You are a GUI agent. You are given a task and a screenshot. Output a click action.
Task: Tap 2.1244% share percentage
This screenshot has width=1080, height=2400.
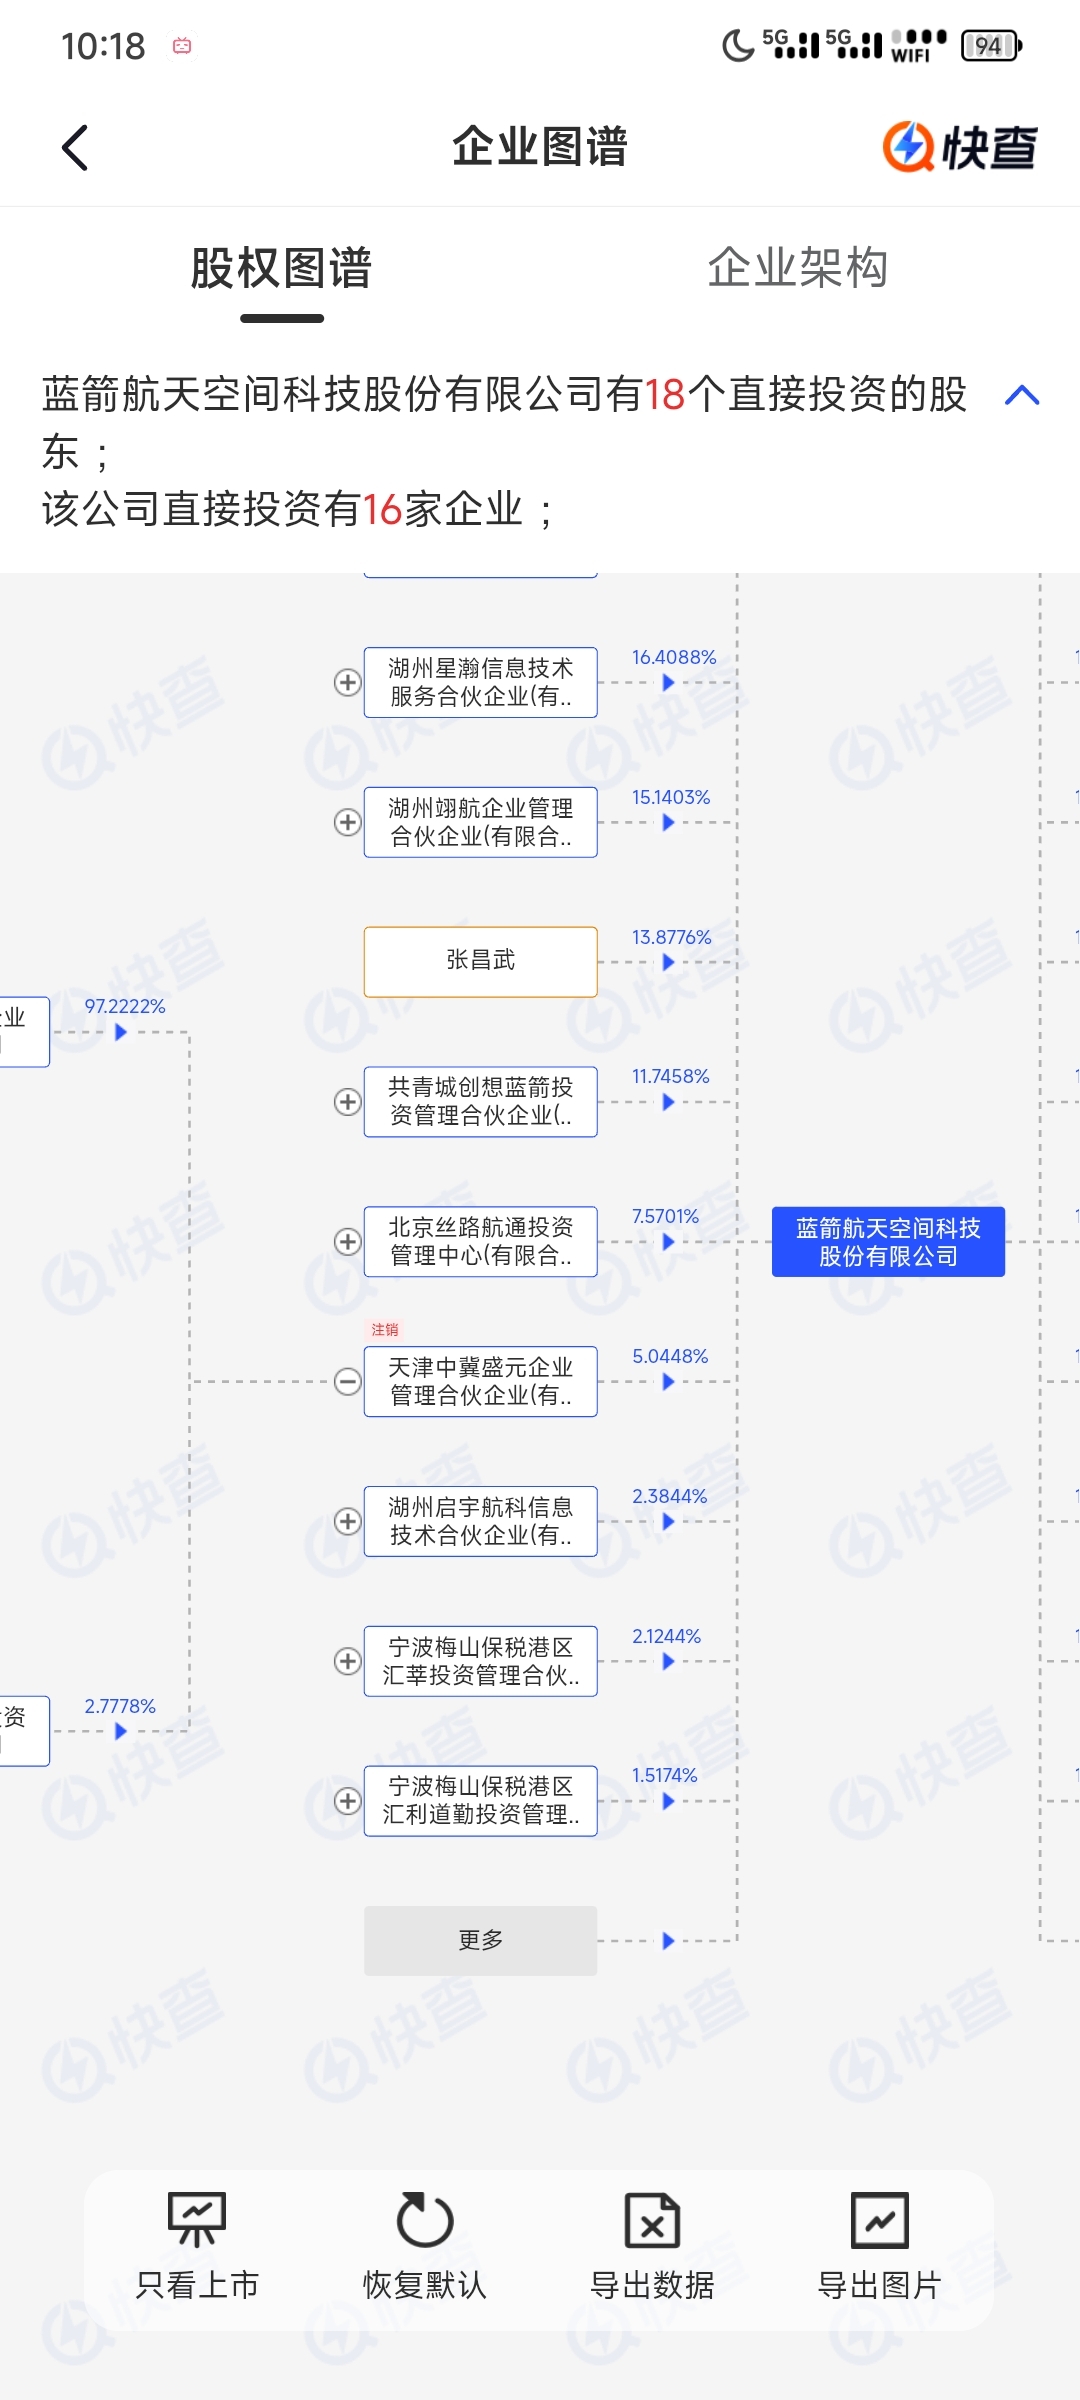666,1636
